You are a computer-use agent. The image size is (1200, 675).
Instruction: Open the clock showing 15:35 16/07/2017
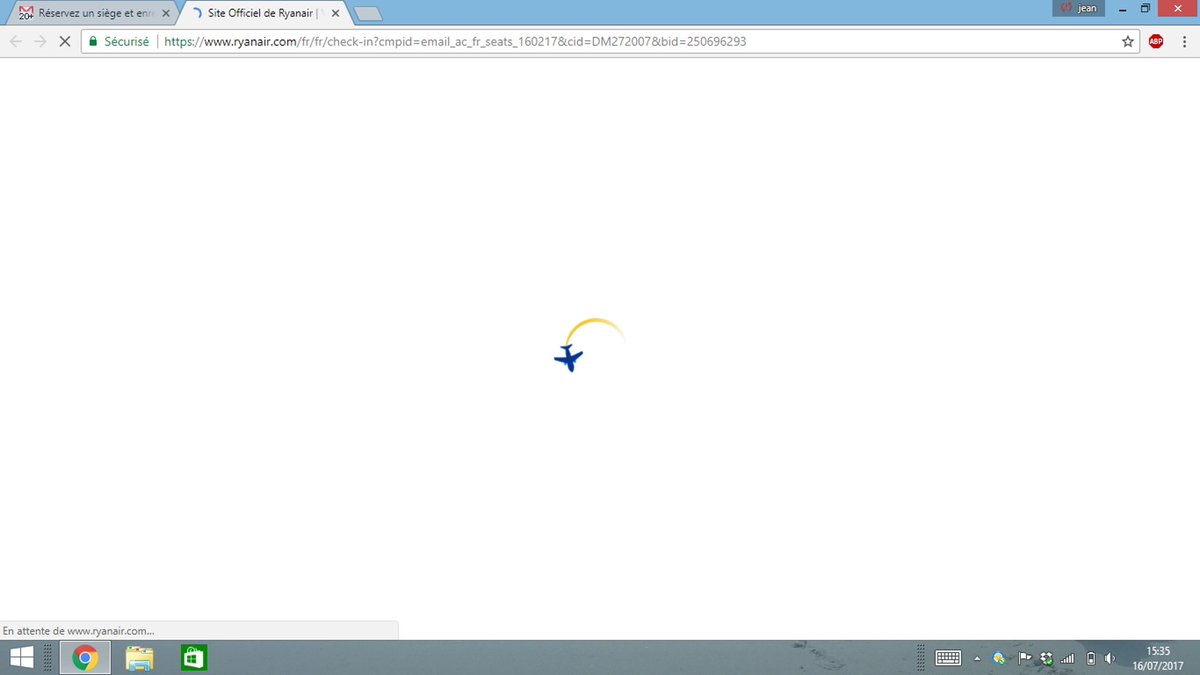1158,658
